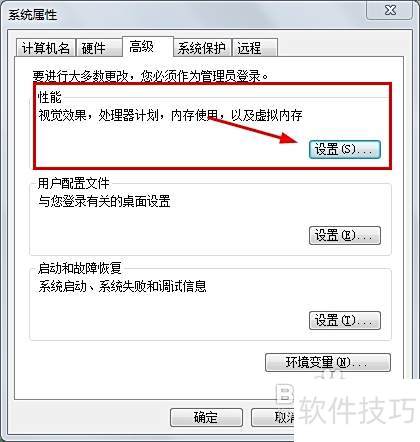
Task: Click the administrator login notice text
Action: [151, 76]
